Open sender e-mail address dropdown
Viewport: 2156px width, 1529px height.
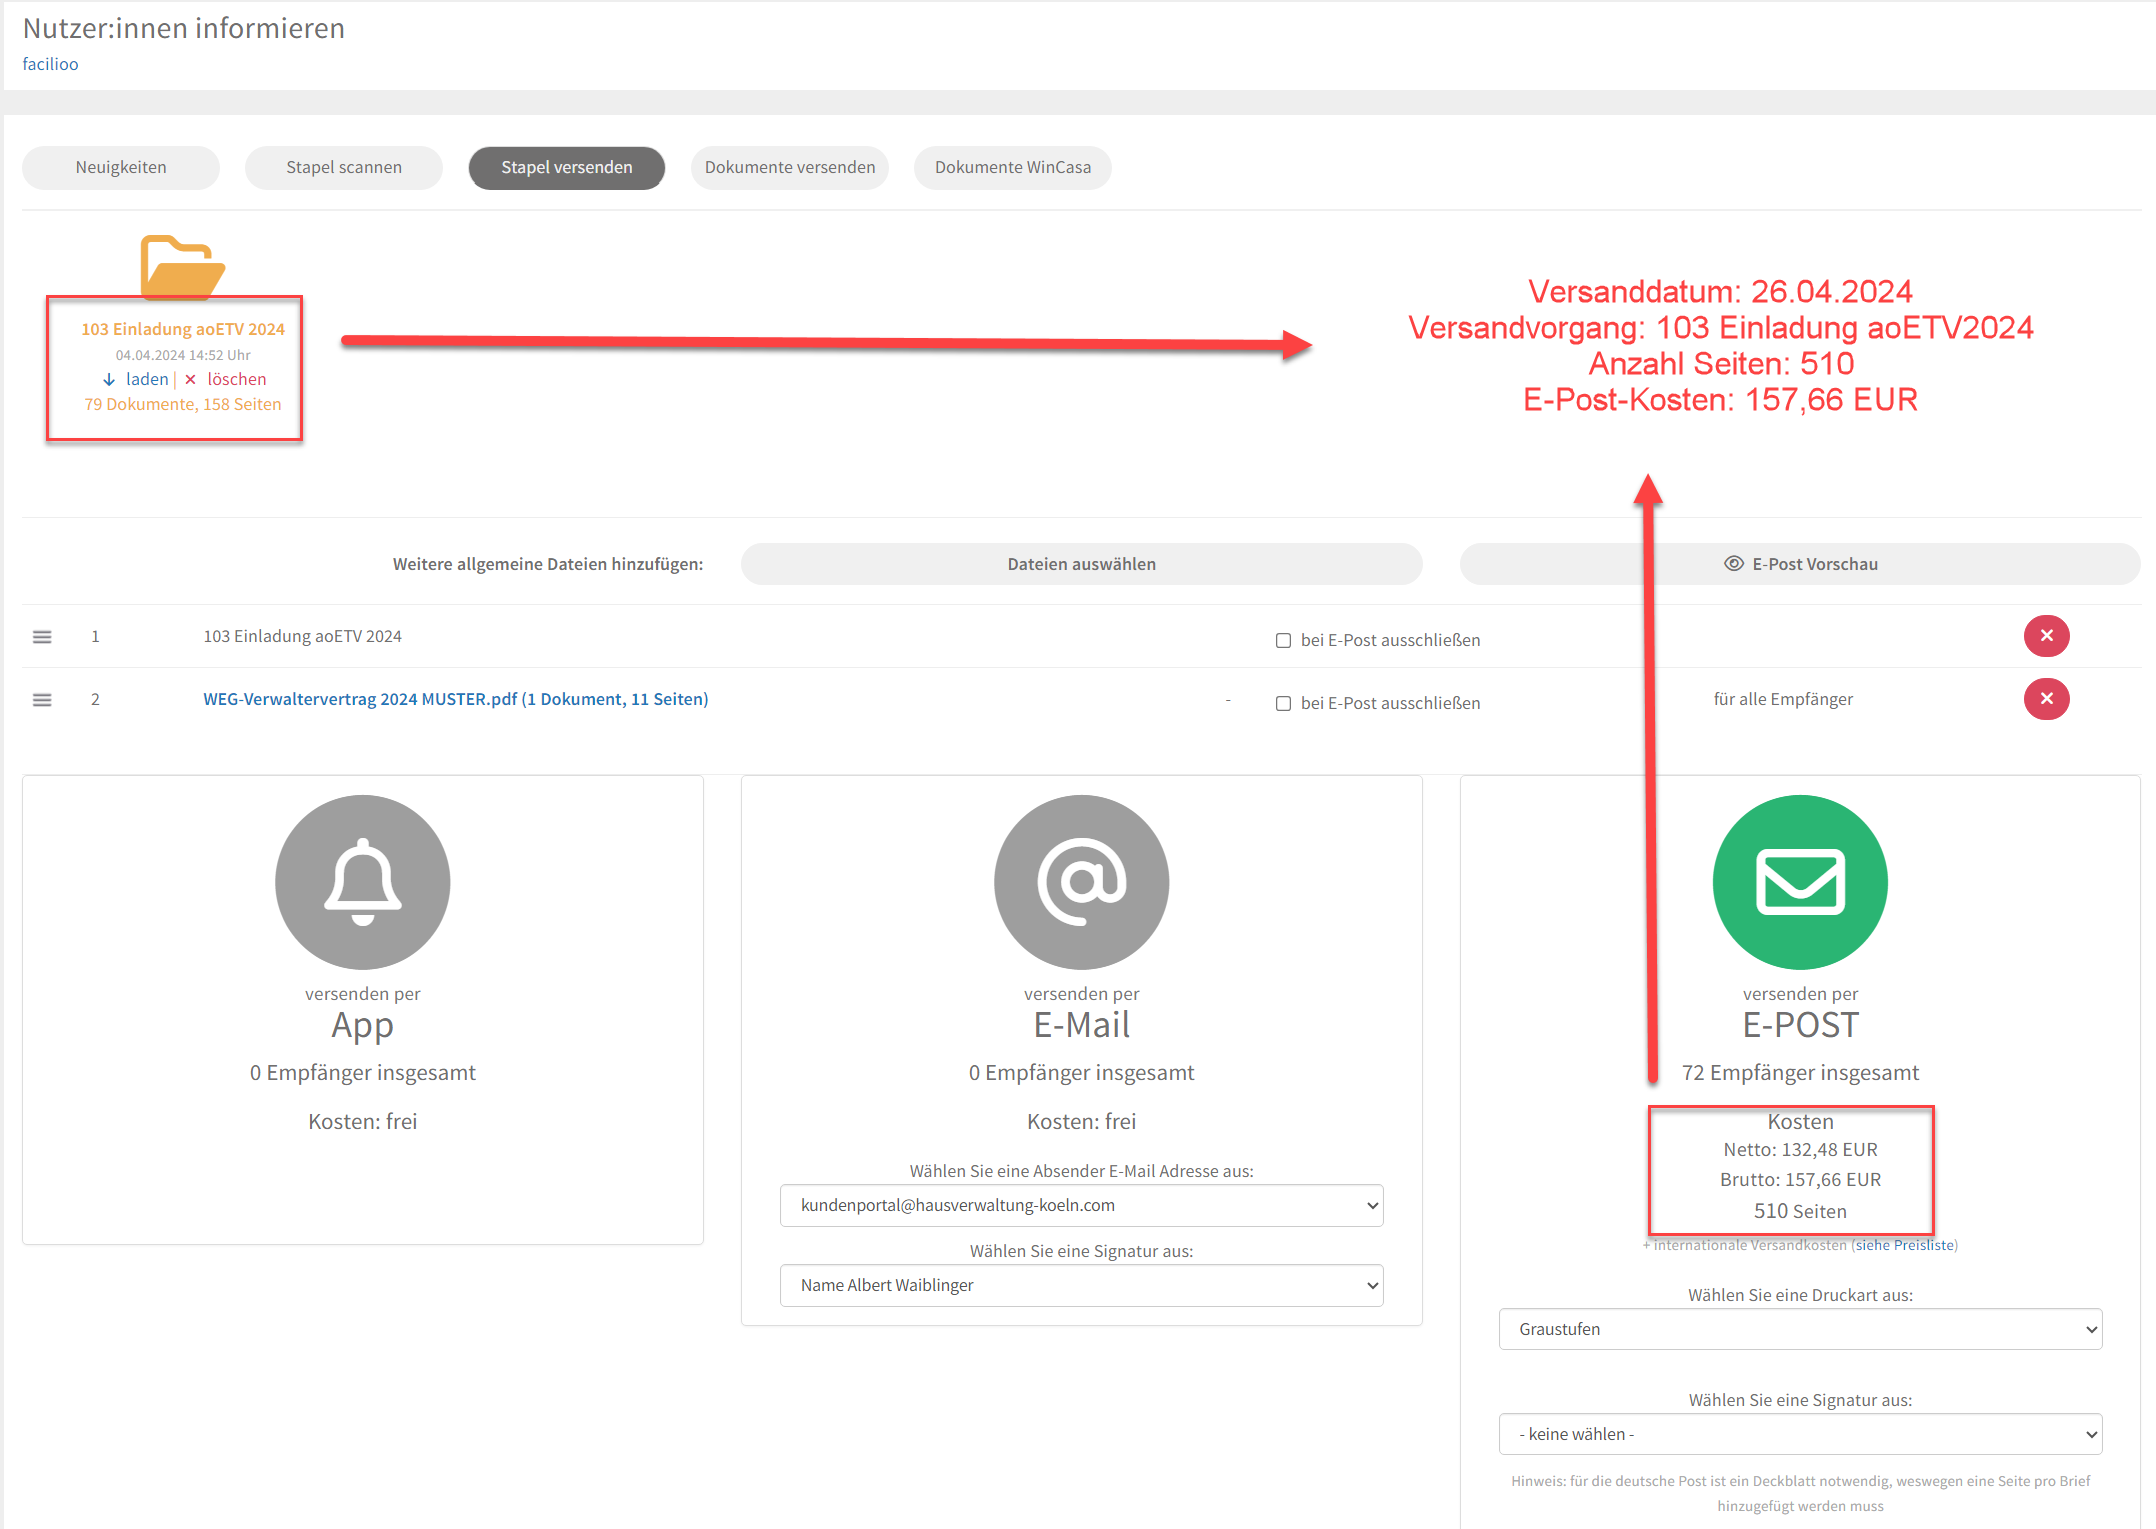(x=1081, y=1206)
